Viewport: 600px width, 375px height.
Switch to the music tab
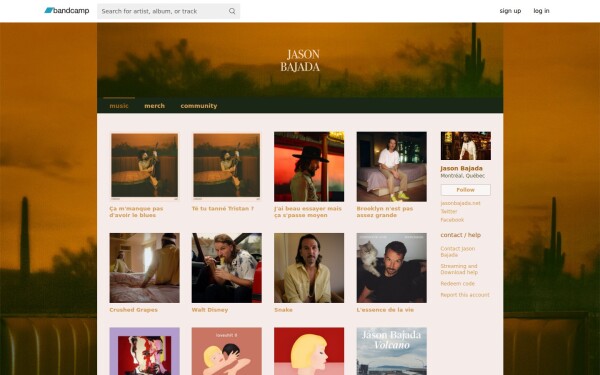coord(119,106)
